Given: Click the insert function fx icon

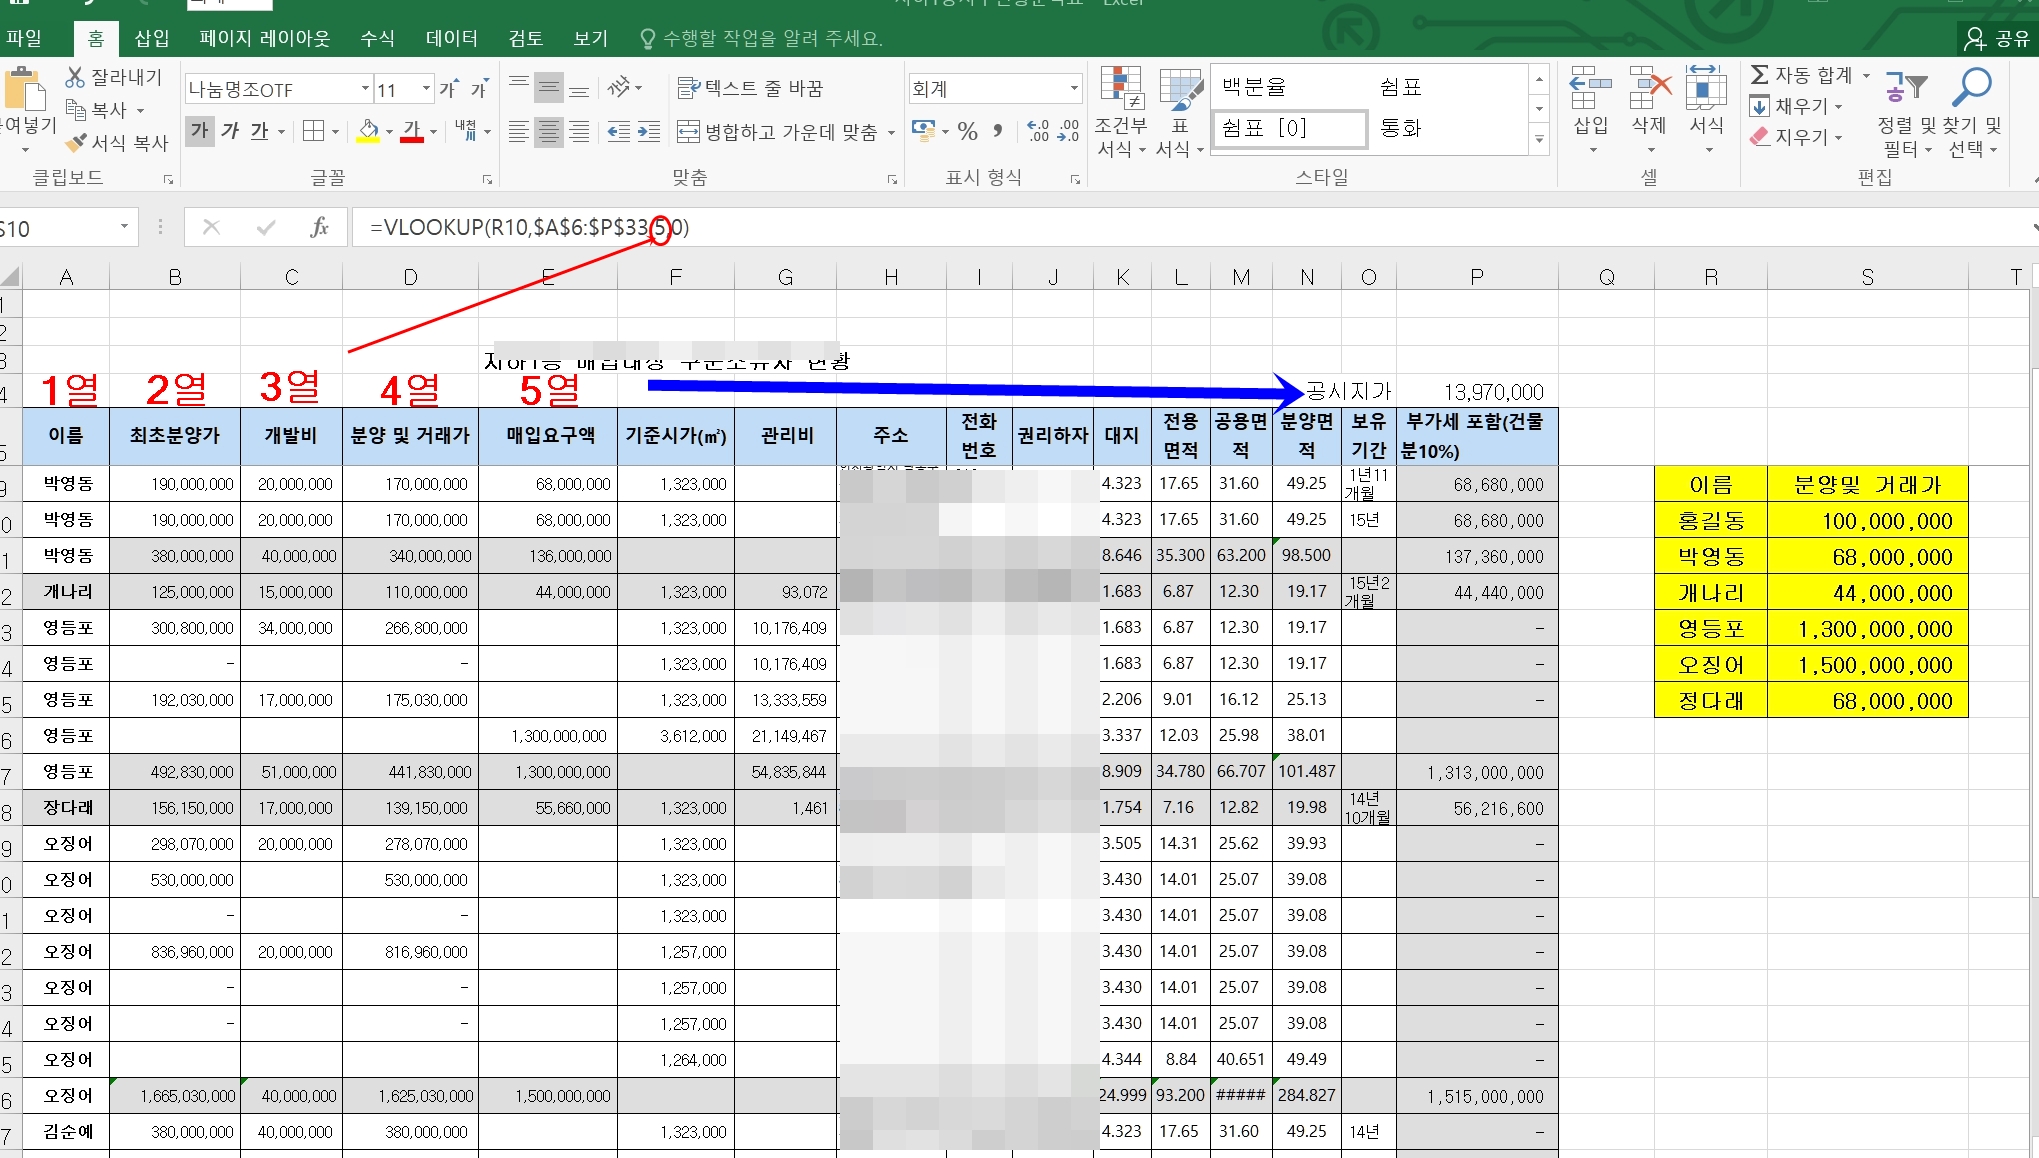Looking at the screenshot, I should (x=319, y=228).
